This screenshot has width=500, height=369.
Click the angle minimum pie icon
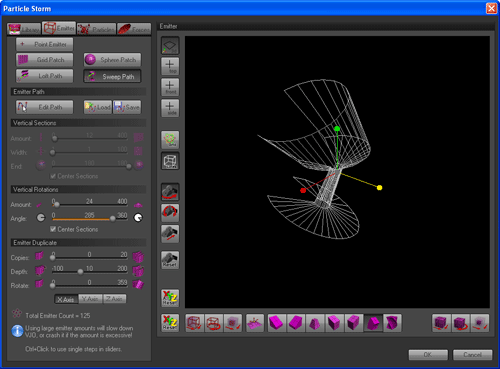click(x=41, y=218)
